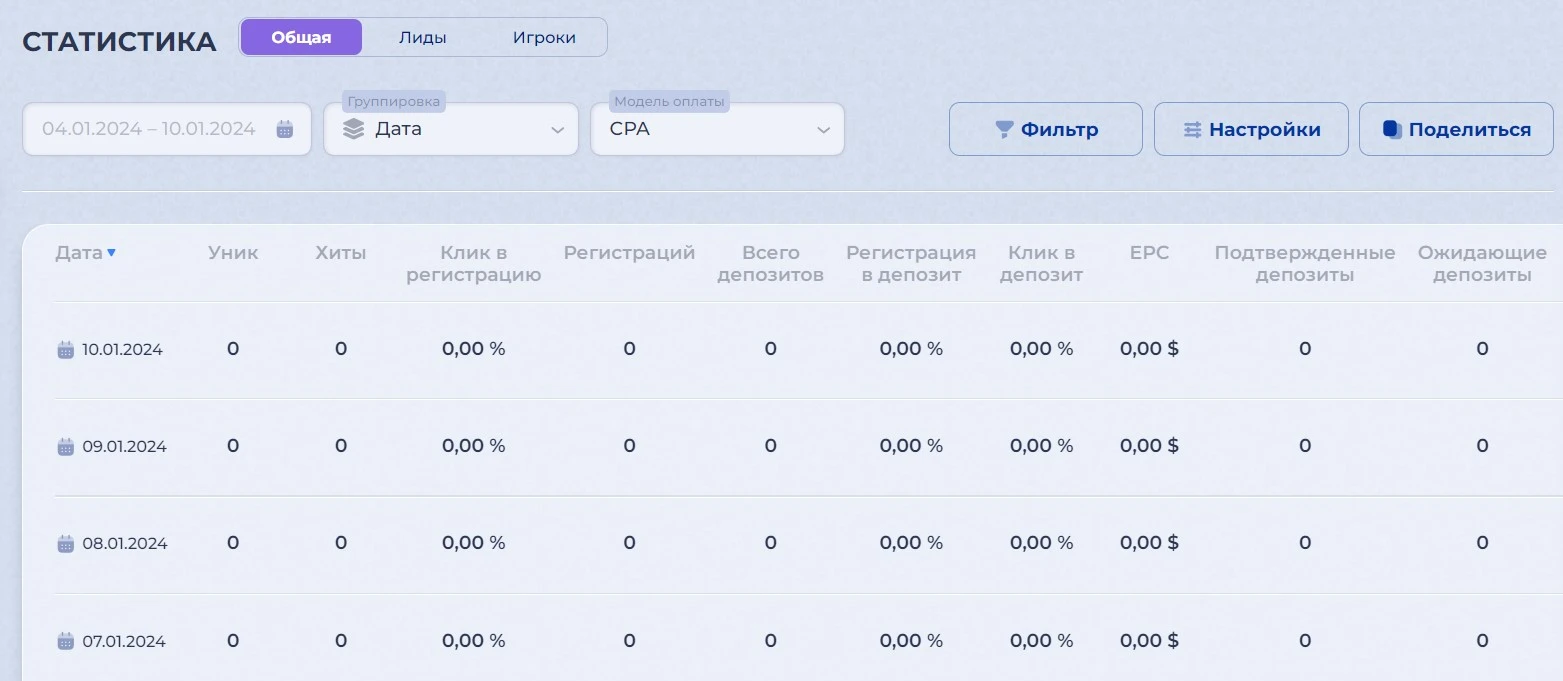This screenshot has width=1563, height=681.
Task: Click the Уник column header
Action: [233, 253]
